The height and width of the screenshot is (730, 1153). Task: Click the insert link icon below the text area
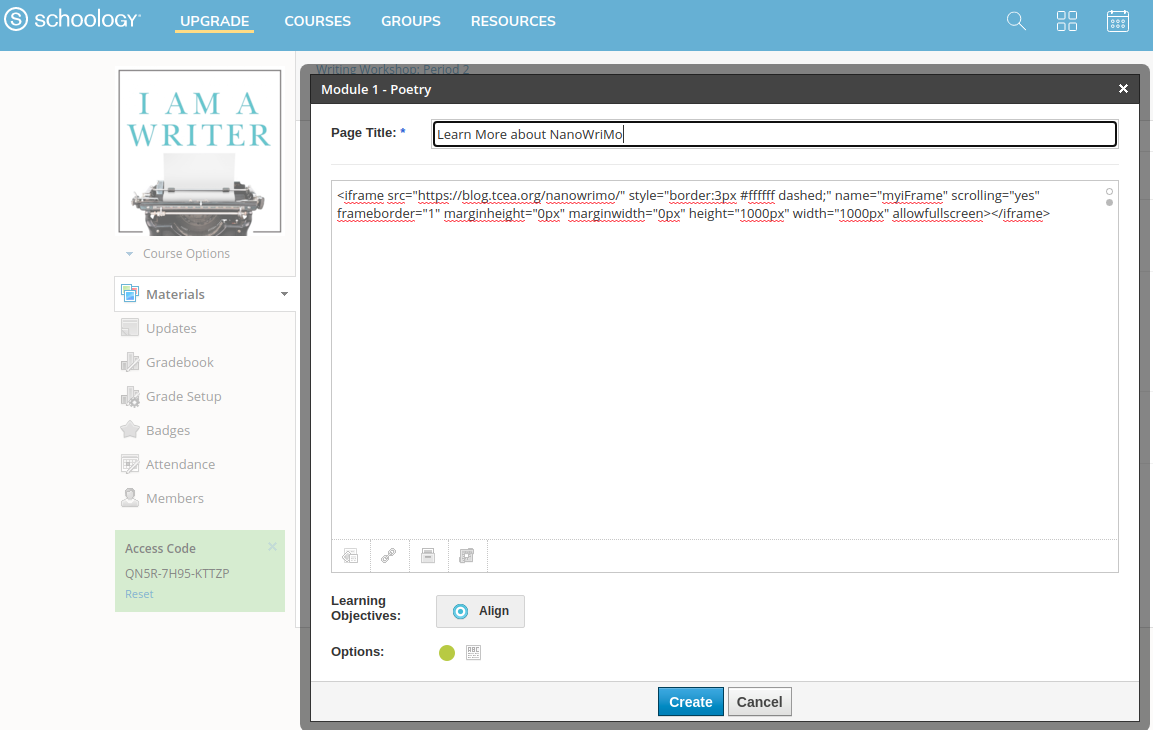[389, 555]
